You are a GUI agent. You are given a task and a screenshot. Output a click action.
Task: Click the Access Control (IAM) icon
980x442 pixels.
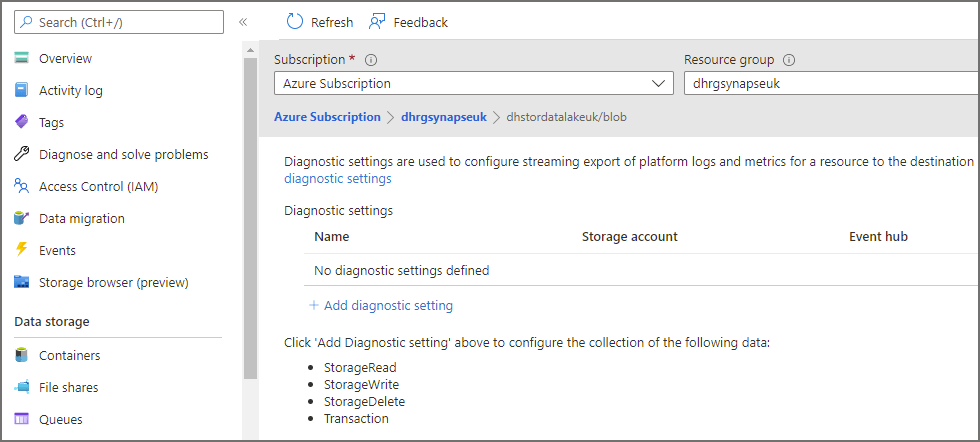pos(22,186)
